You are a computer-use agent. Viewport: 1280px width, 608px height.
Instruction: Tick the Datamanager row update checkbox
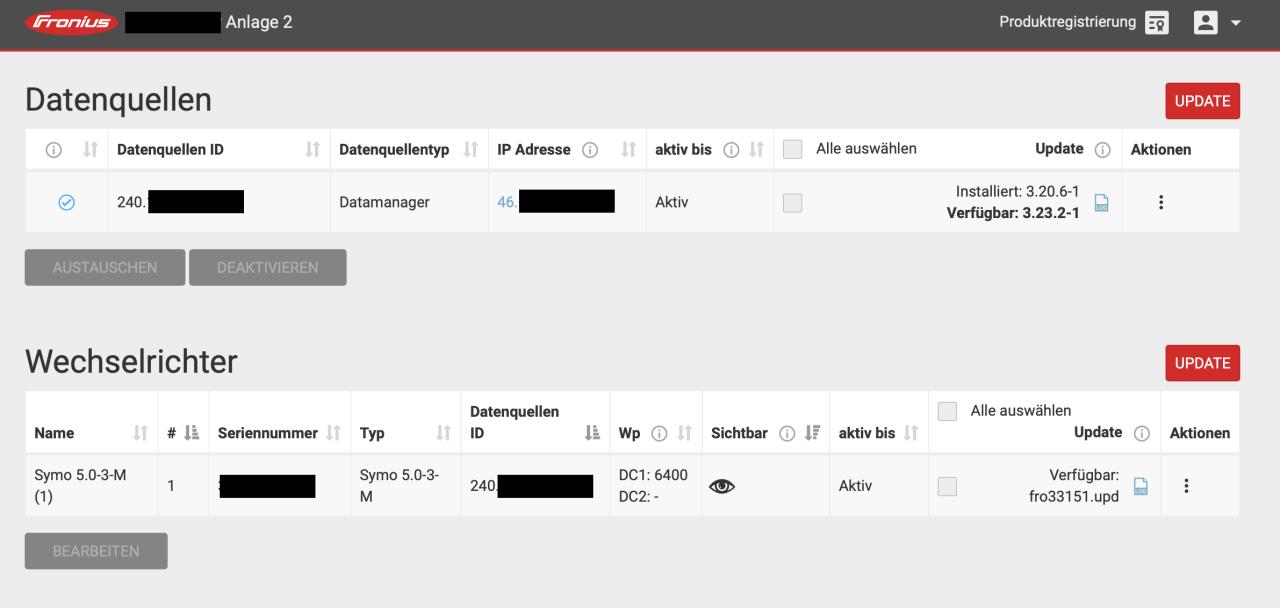[792, 202]
